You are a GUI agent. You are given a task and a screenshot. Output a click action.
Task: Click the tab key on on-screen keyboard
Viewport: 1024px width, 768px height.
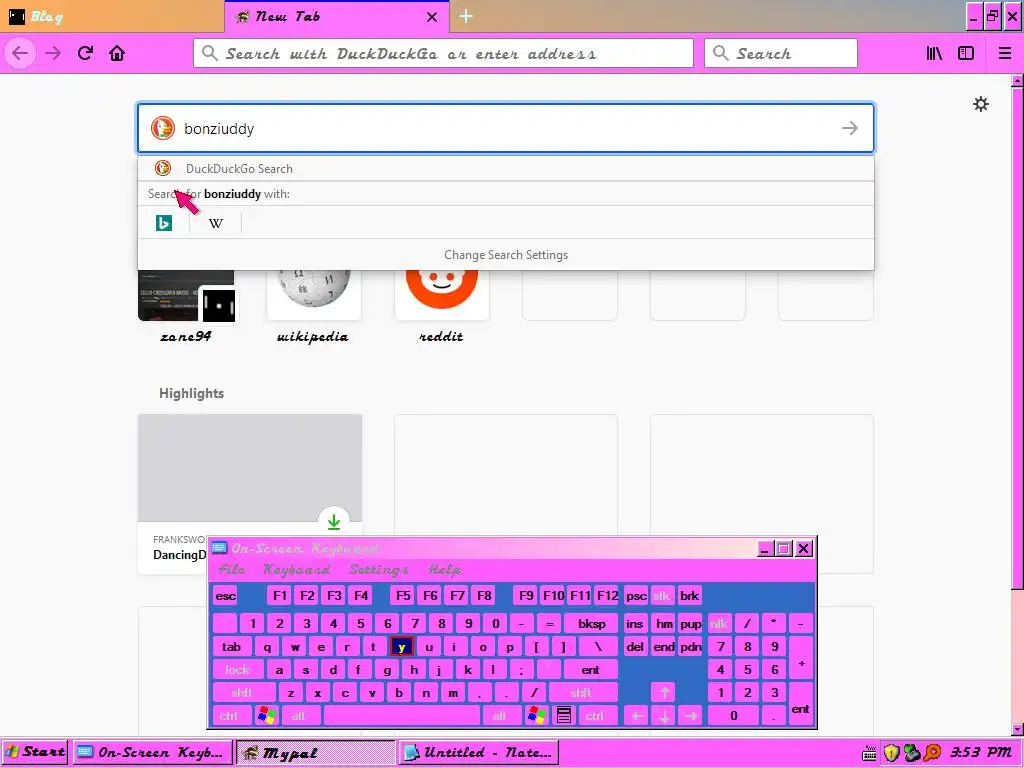point(231,647)
